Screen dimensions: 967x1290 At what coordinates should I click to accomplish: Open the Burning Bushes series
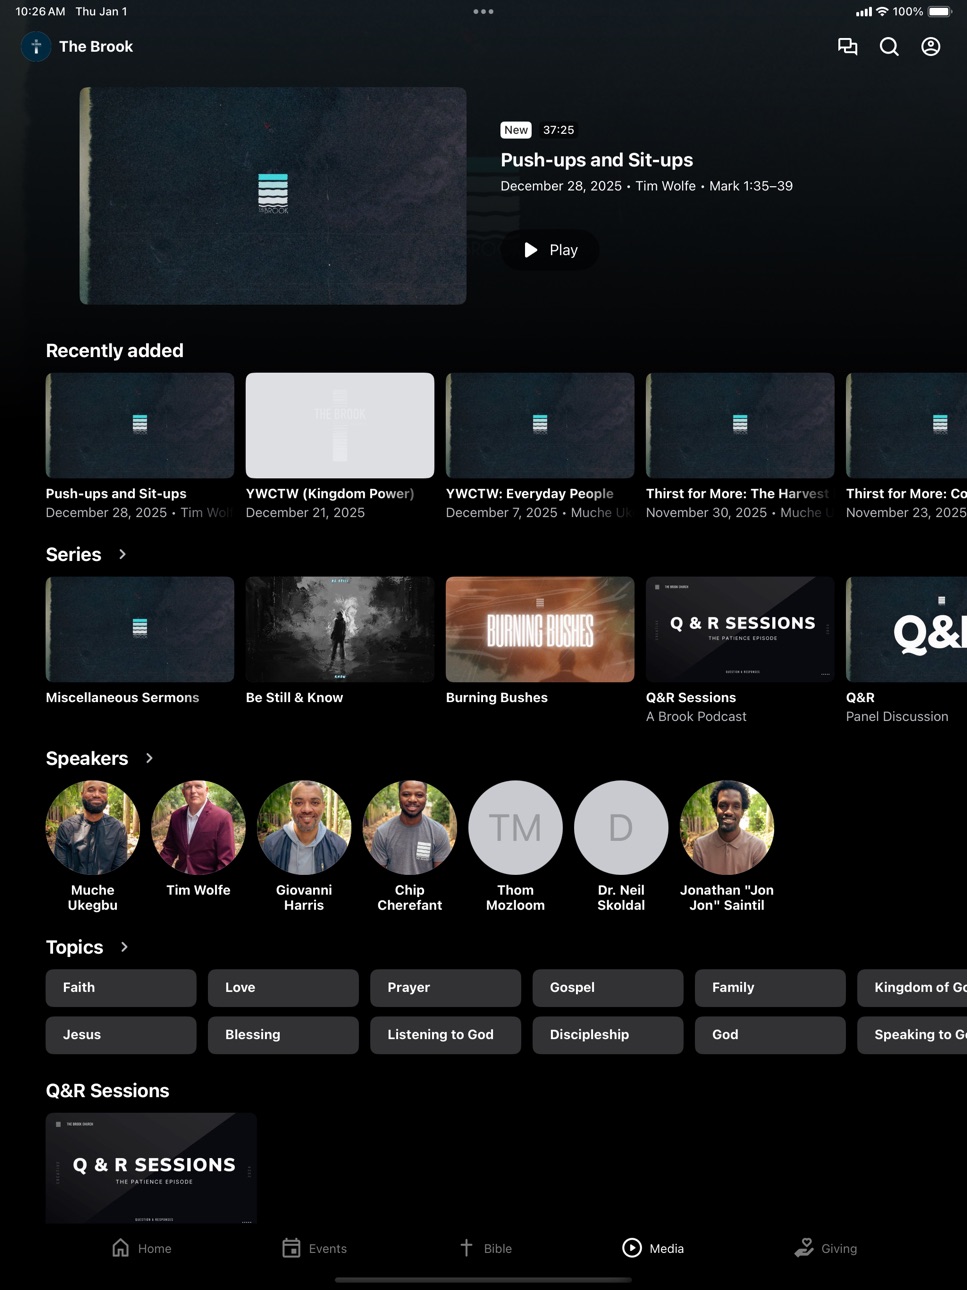pos(540,641)
